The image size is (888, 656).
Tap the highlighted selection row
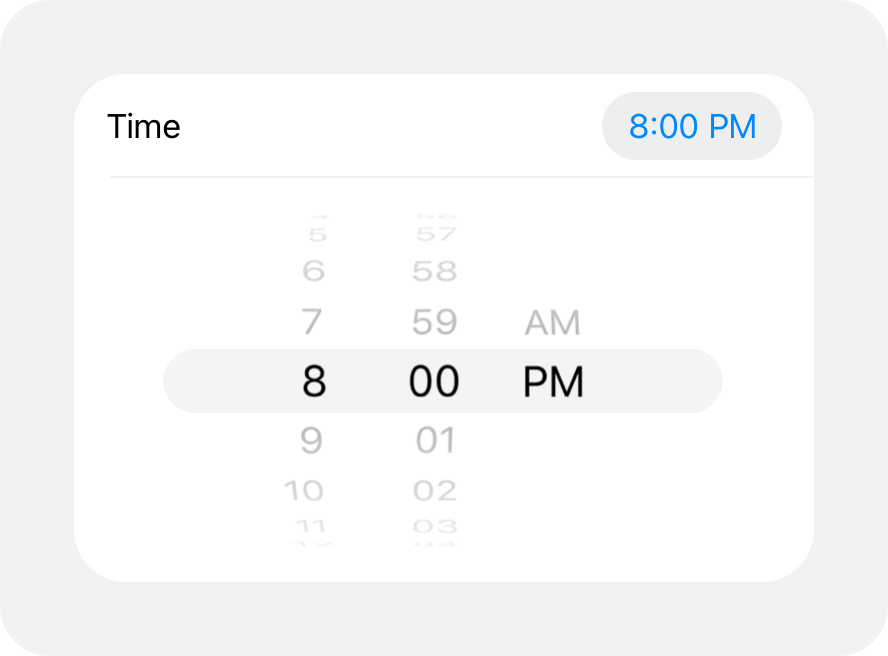point(443,381)
